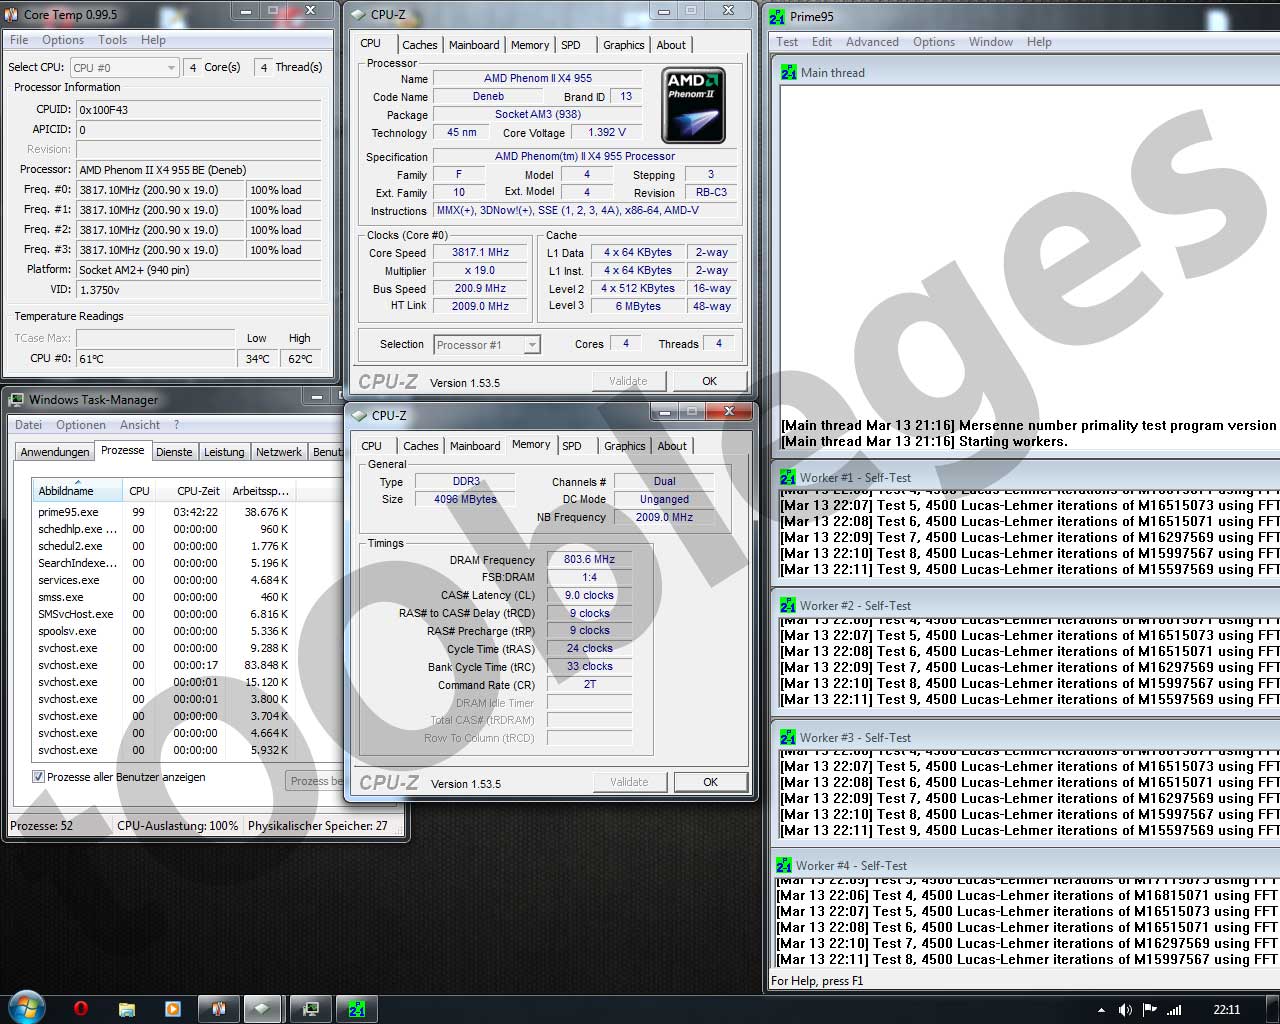Open network signal tray icon
Image resolution: width=1280 pixels, height=1024 pixels.
(1174, 1010)
